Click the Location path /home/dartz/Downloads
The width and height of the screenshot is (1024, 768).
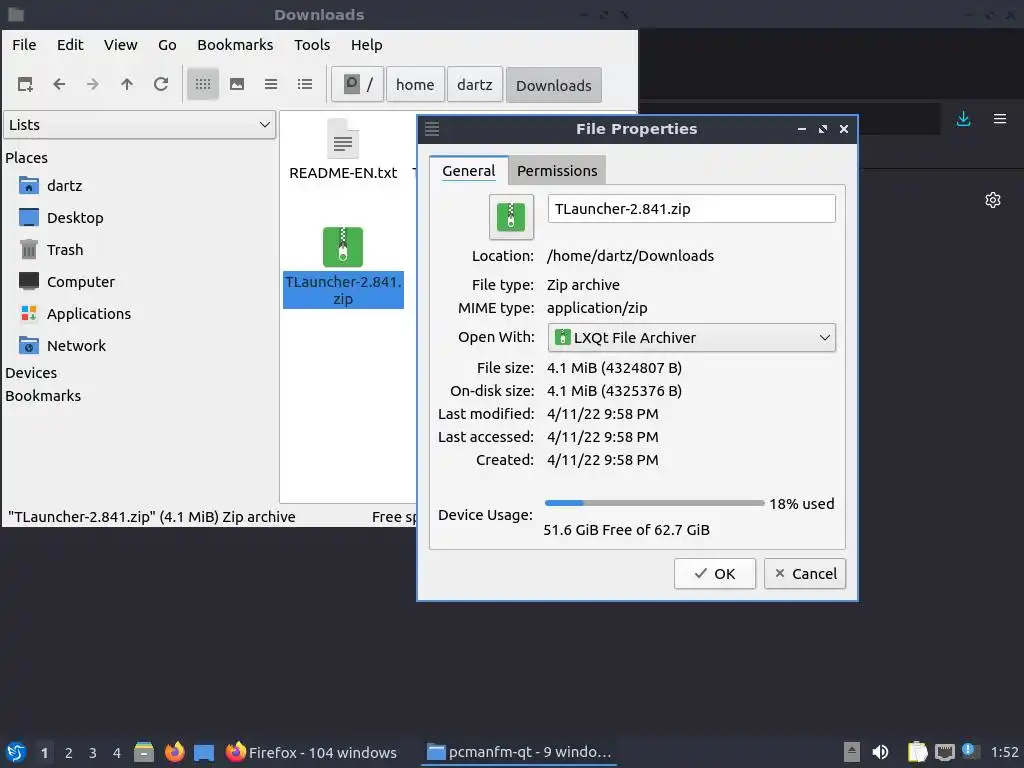[x=630, y=256]
